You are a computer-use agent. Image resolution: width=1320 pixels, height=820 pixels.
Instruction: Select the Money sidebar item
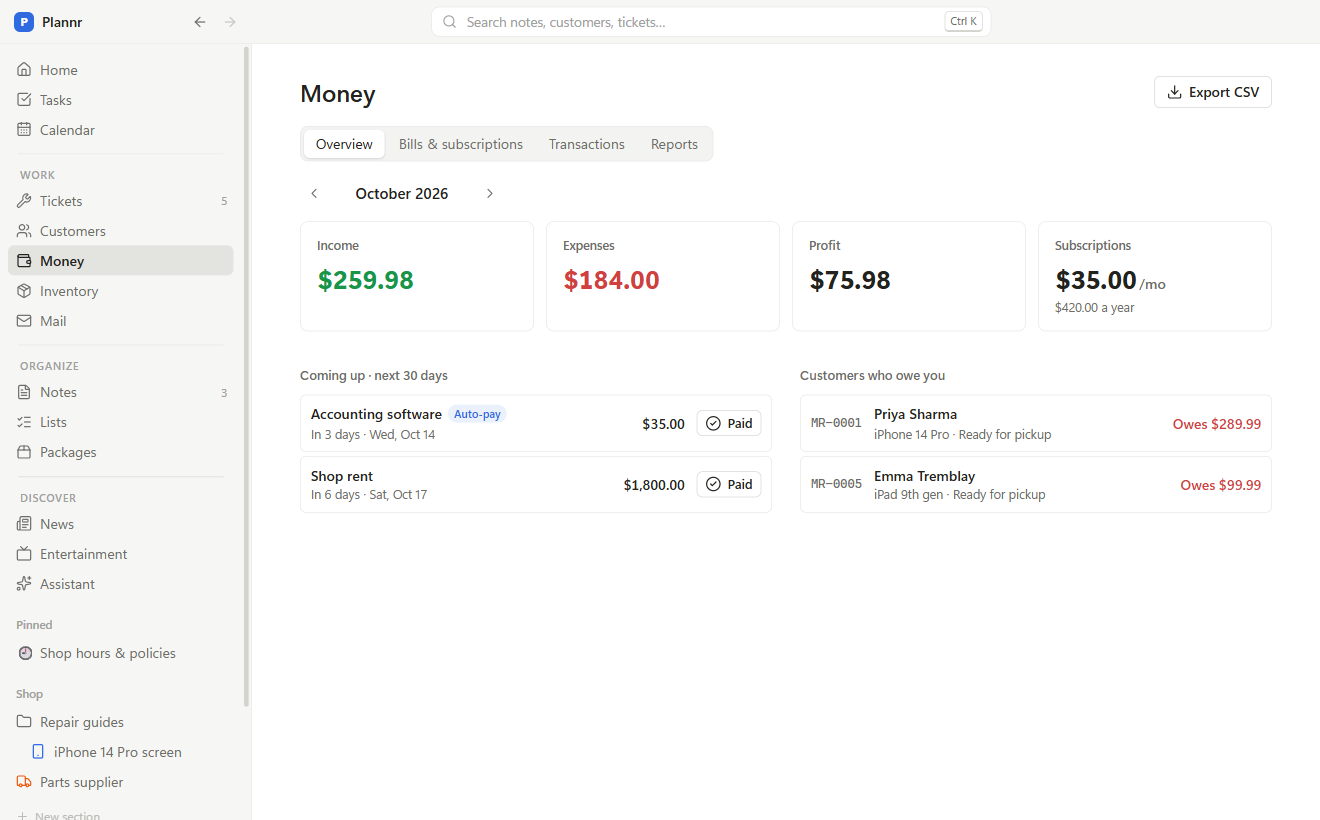click(x=120, y=261)
